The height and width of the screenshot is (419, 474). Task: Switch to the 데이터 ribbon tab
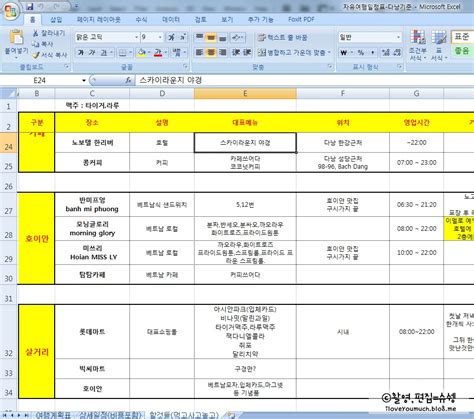coord(171,20)
